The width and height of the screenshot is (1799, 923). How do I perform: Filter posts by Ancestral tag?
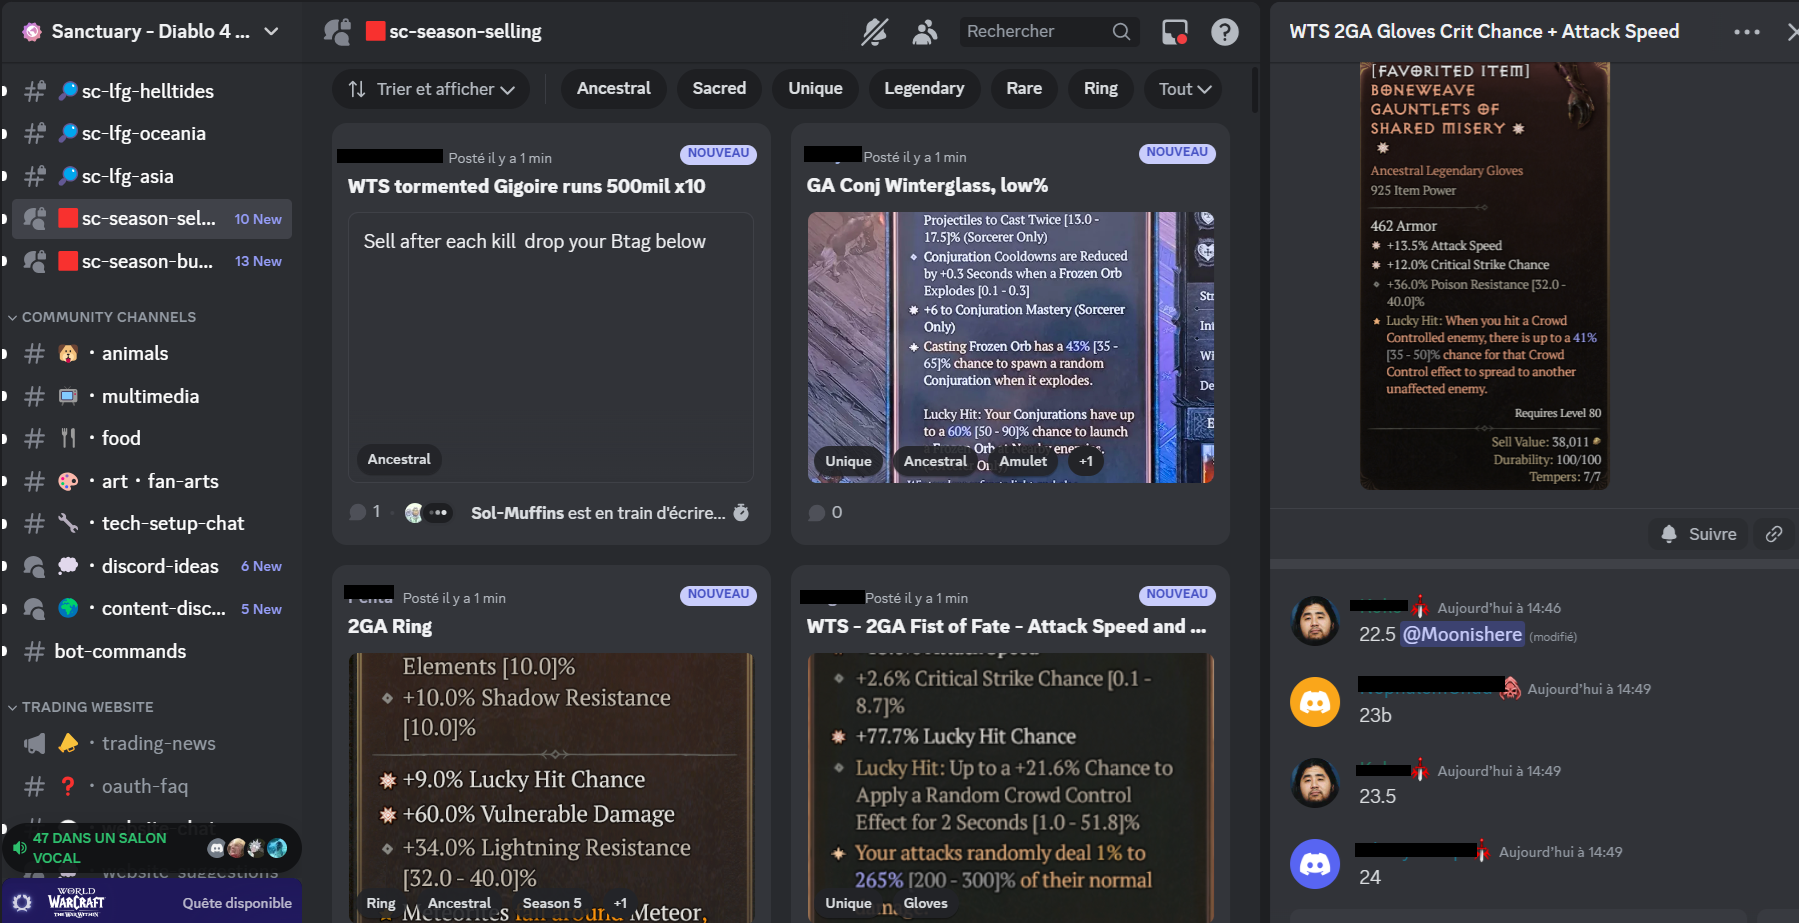pyautogui.click(x=613, y=88)
